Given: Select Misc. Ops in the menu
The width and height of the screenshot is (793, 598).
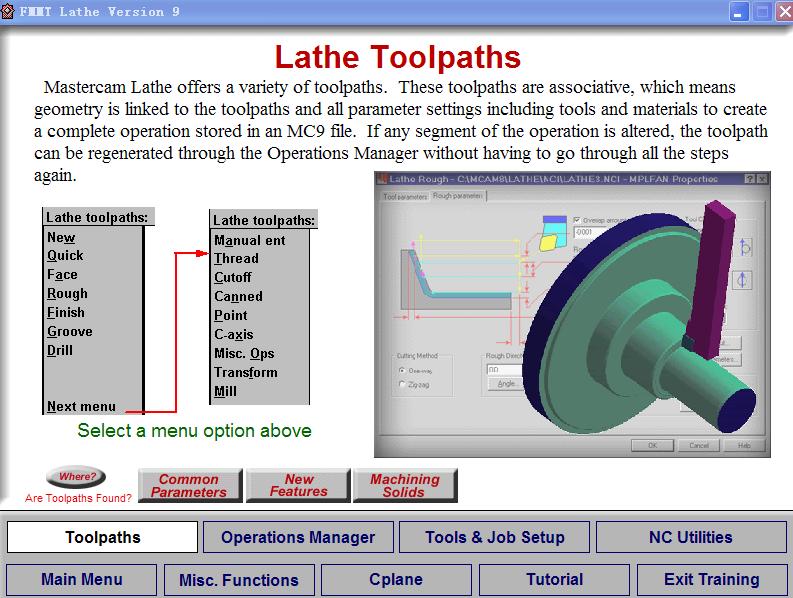Looking at the screenshot, I should click(244, 354).
